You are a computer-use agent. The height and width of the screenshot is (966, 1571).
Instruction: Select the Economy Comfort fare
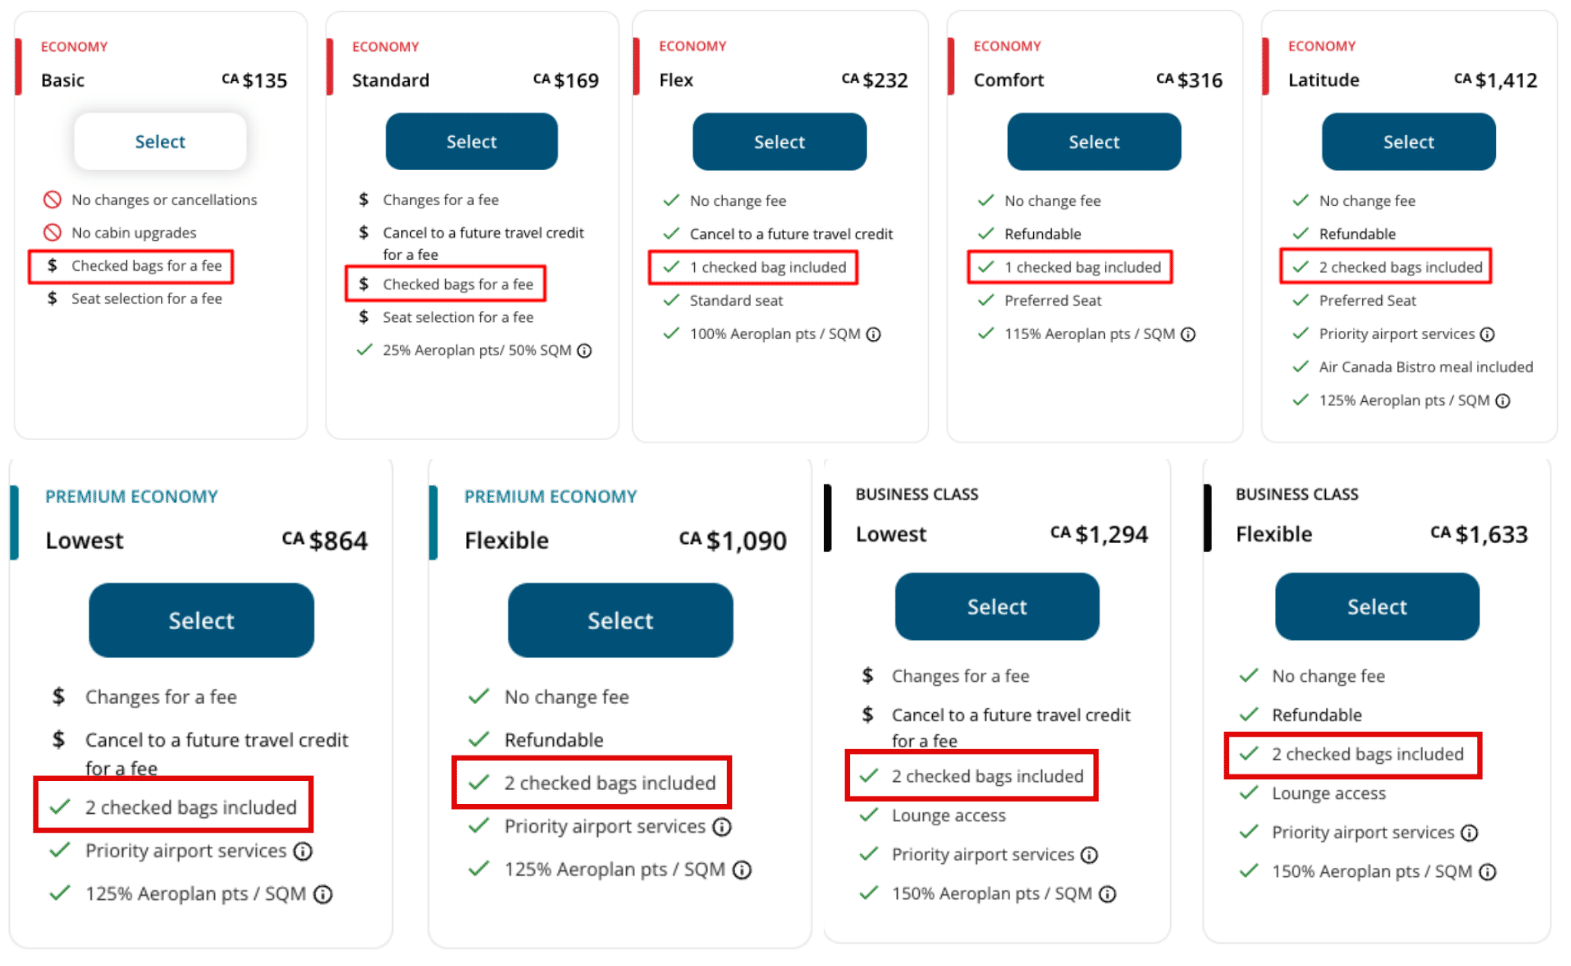coord(1094,142)
